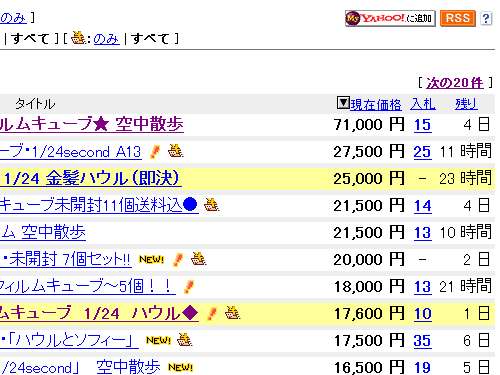The width and height of the screenshot is (500, 375).
Task: Click the sort arrow icon beside 現在価格
Action: point(343,103)
